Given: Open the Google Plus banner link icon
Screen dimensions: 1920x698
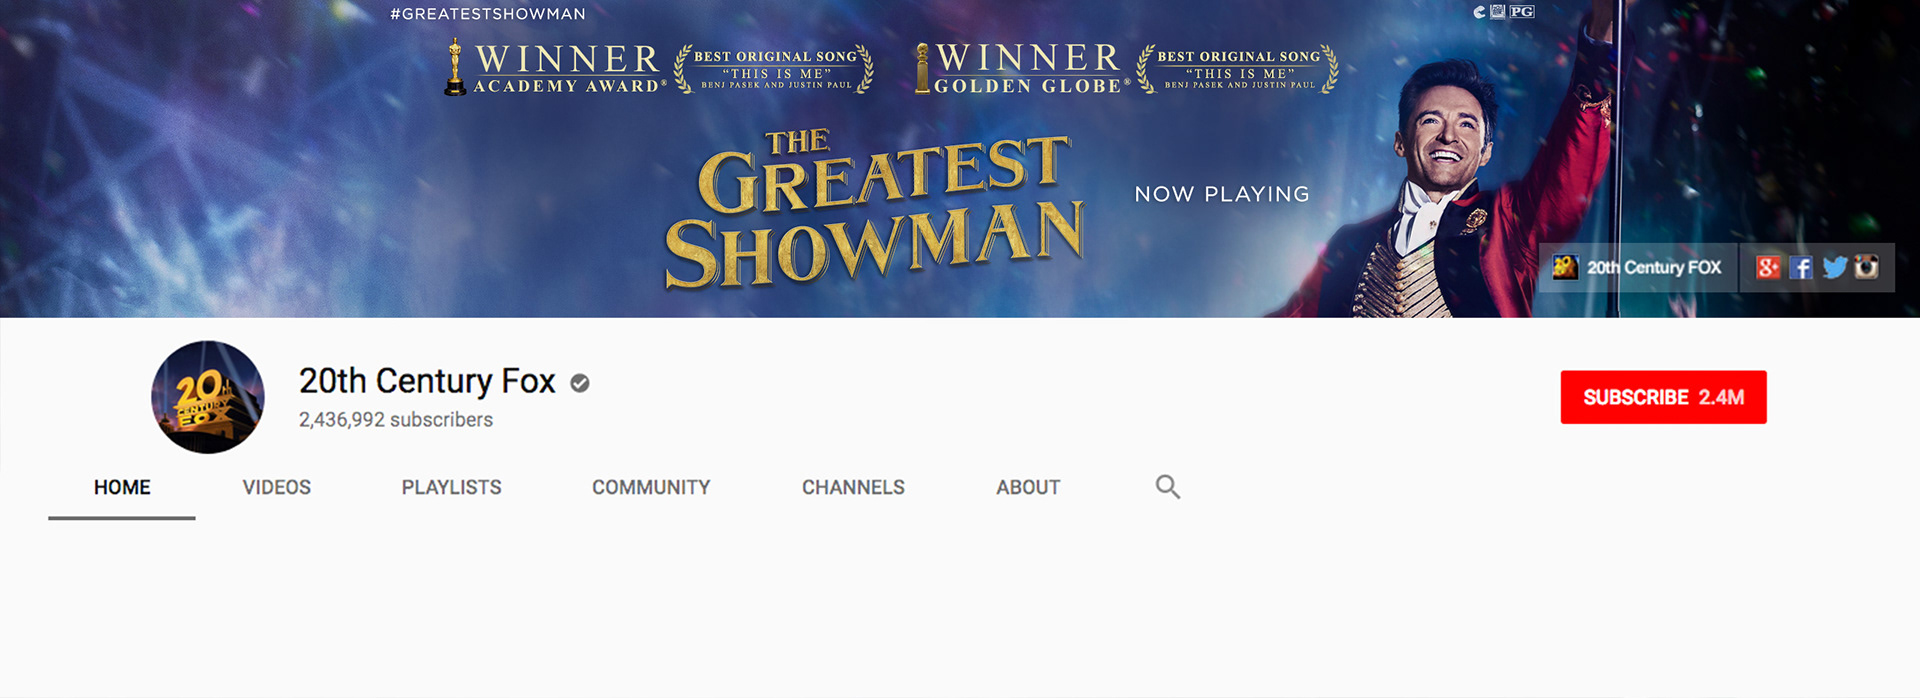Looking at the screenshot, I should coord(1768,267).
